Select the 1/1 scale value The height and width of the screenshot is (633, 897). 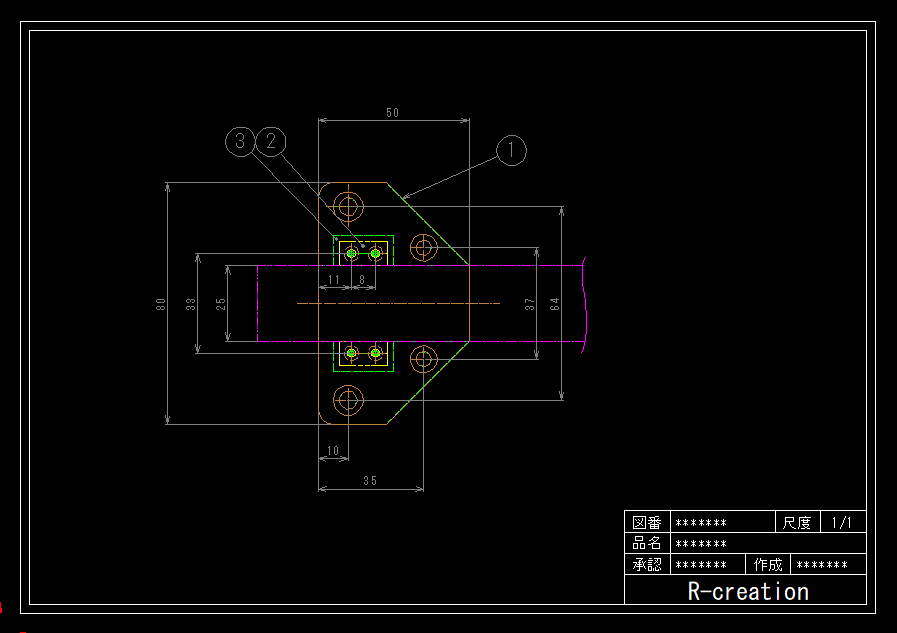(x=842, y=523)
